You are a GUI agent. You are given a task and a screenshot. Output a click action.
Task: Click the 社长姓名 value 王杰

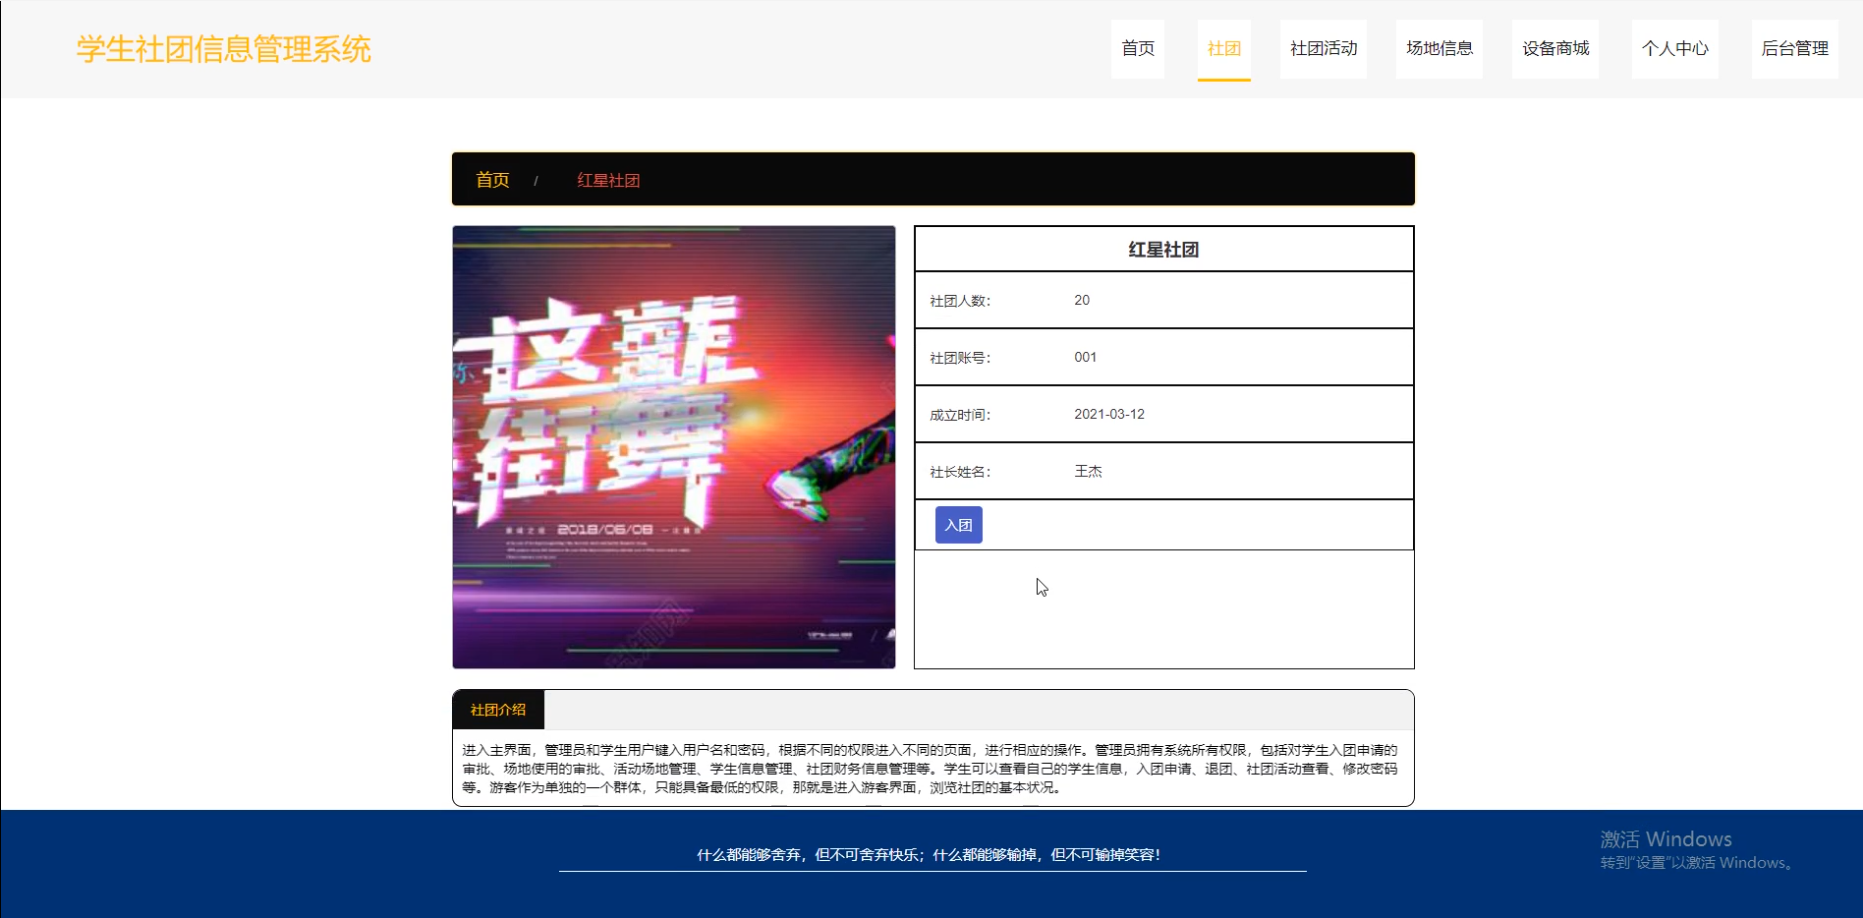(x=1088, y=471)
